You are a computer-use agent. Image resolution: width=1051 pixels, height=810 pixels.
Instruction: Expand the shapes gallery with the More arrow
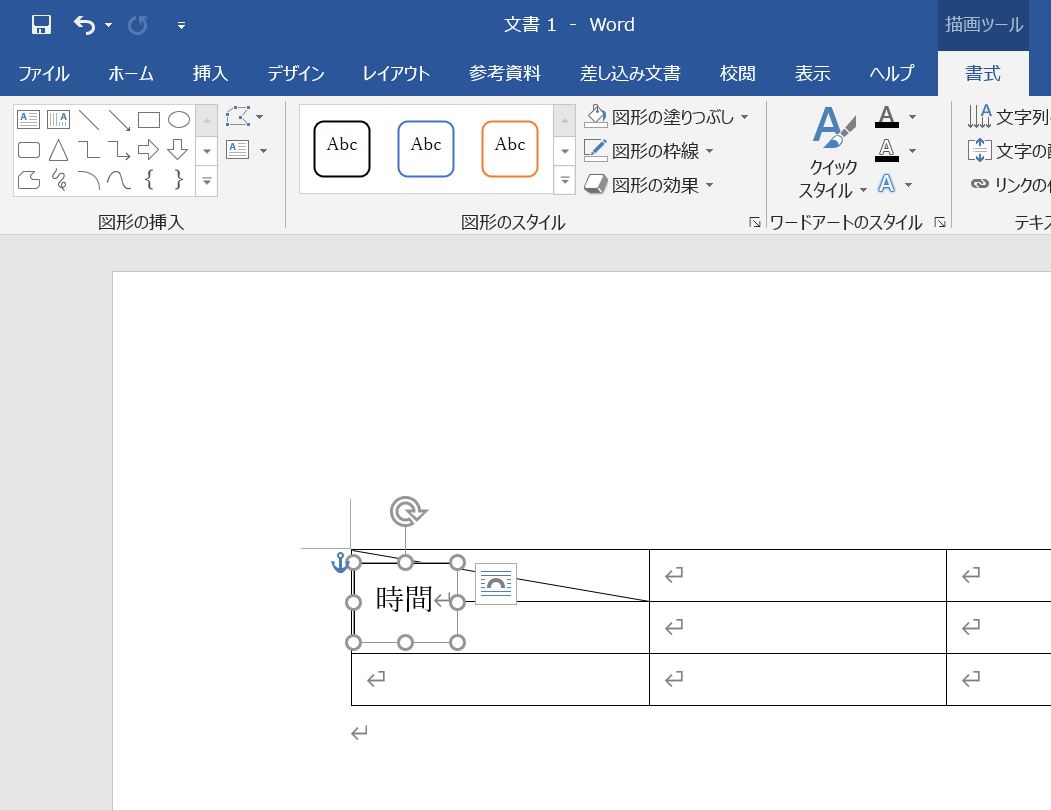click(x=207, y=182)
